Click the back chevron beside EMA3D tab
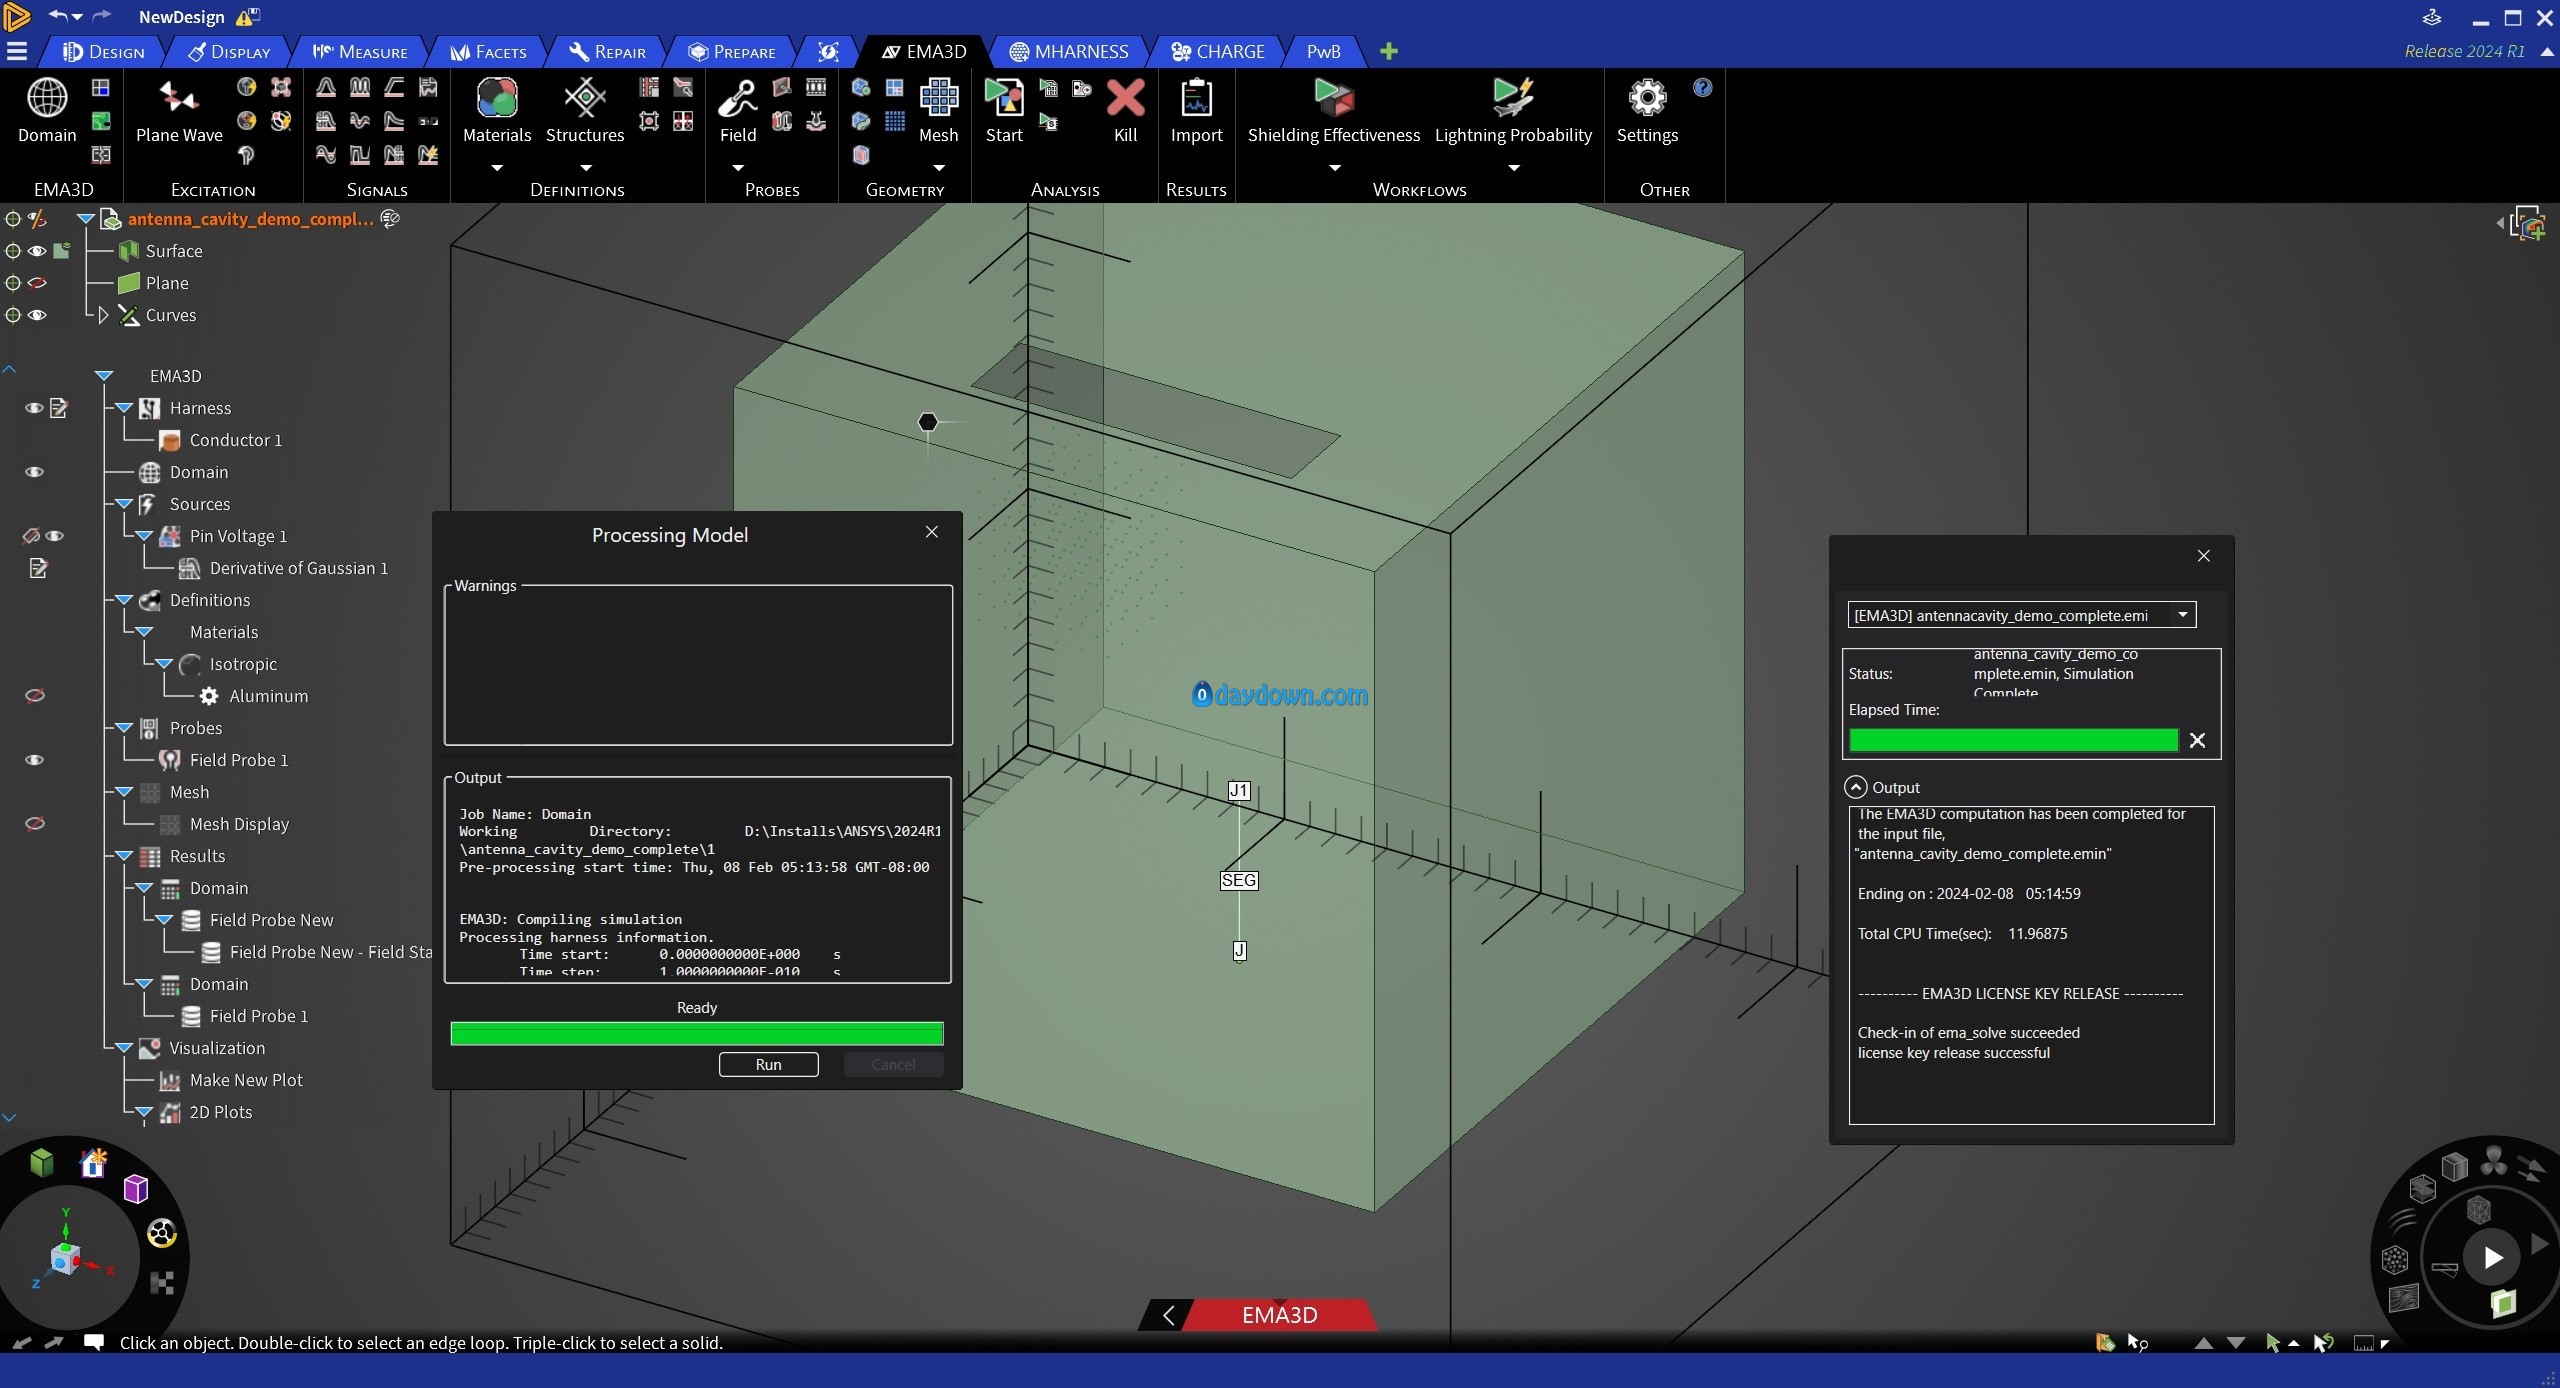 [1168, 1315]
